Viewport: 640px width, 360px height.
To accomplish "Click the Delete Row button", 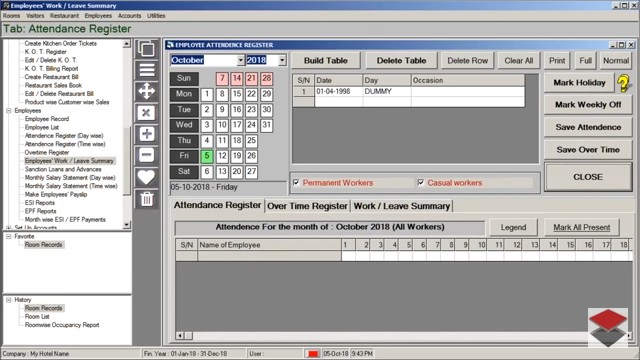I will coord(467,60).
